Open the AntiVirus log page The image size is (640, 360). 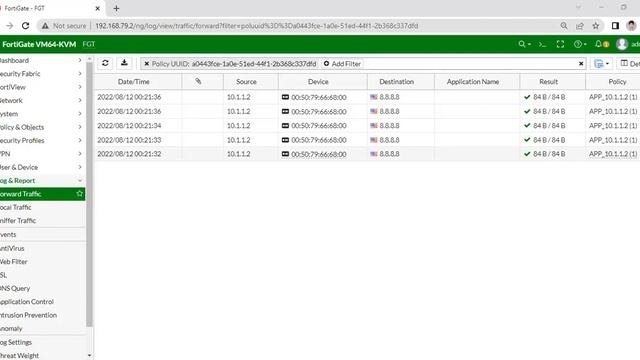click(x=42, y=248)
